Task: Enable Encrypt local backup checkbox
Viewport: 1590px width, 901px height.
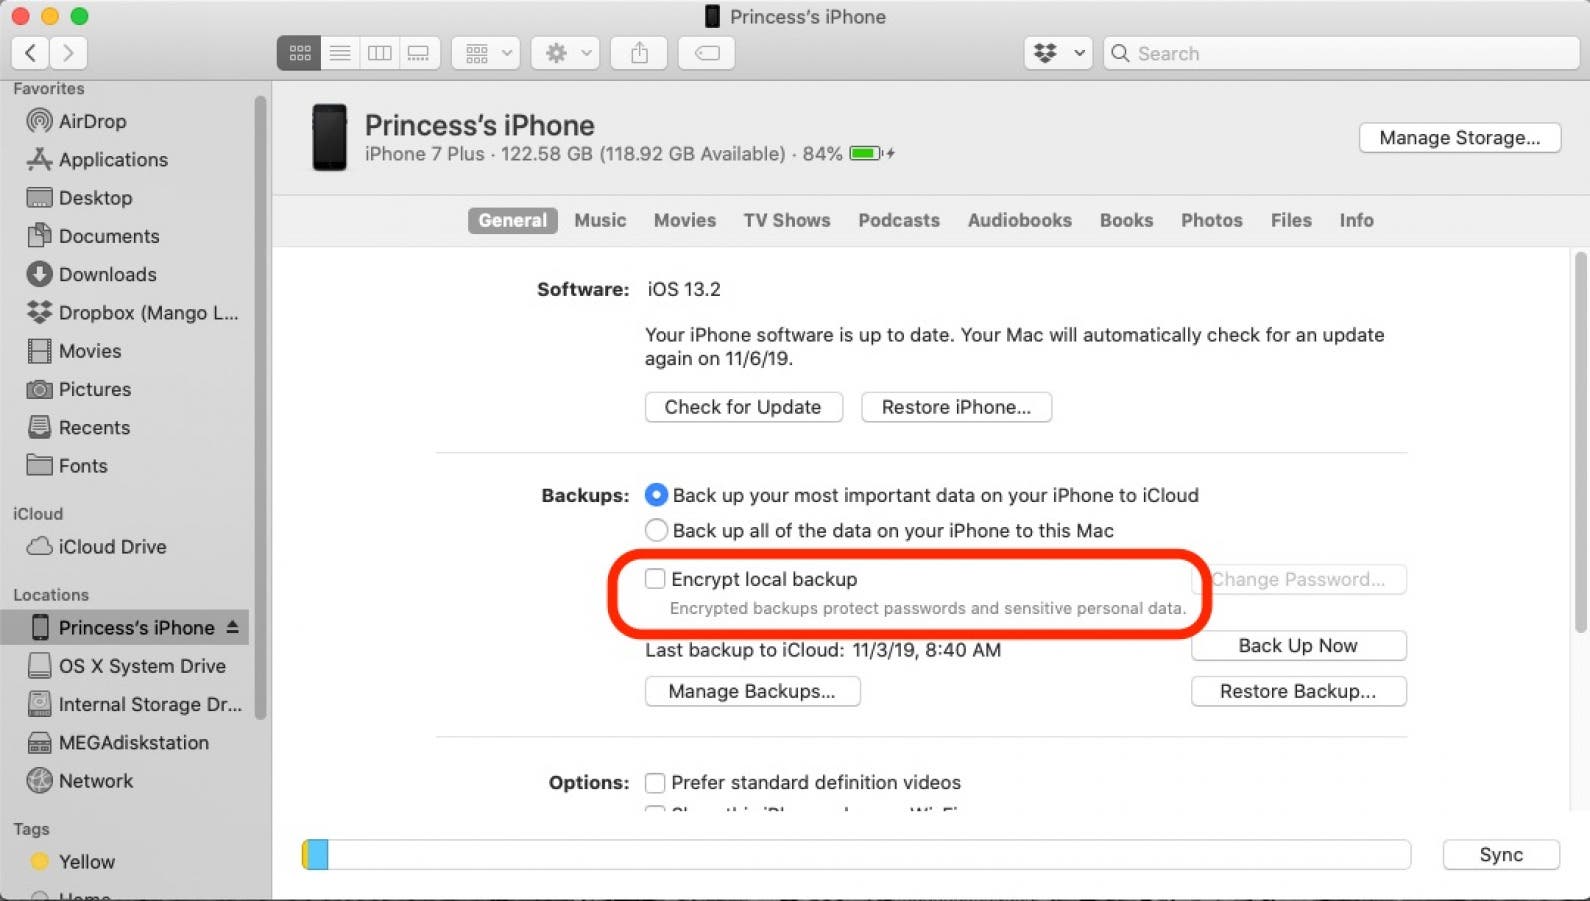Action: 655,579
